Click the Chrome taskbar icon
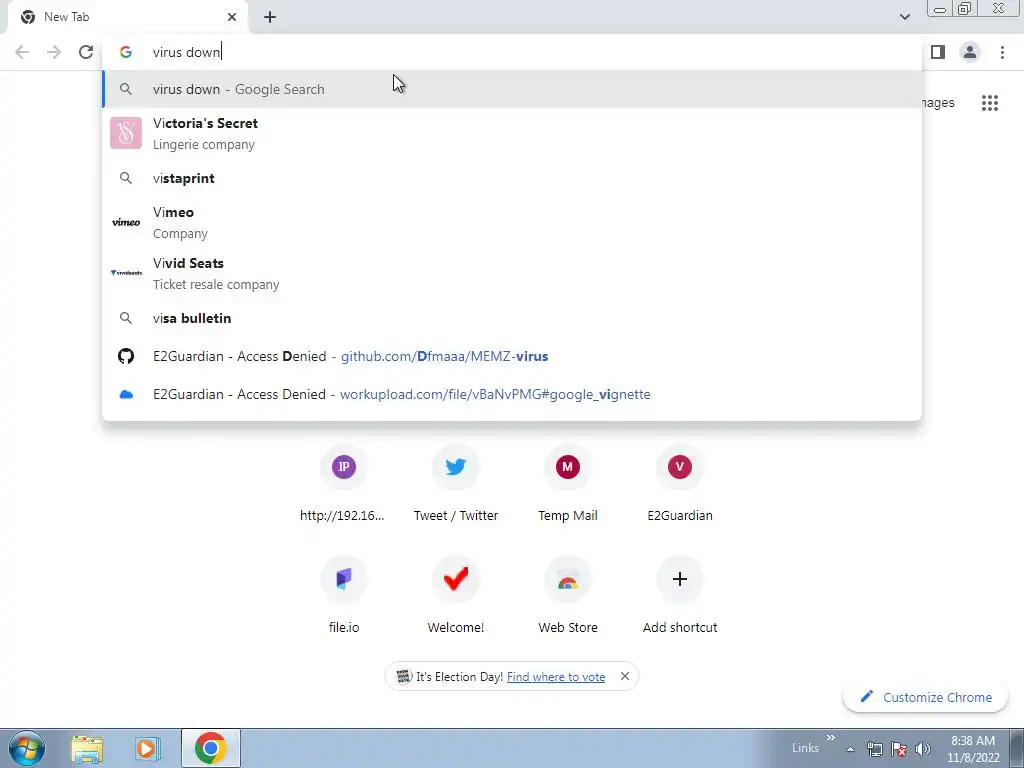 [210, 748]
